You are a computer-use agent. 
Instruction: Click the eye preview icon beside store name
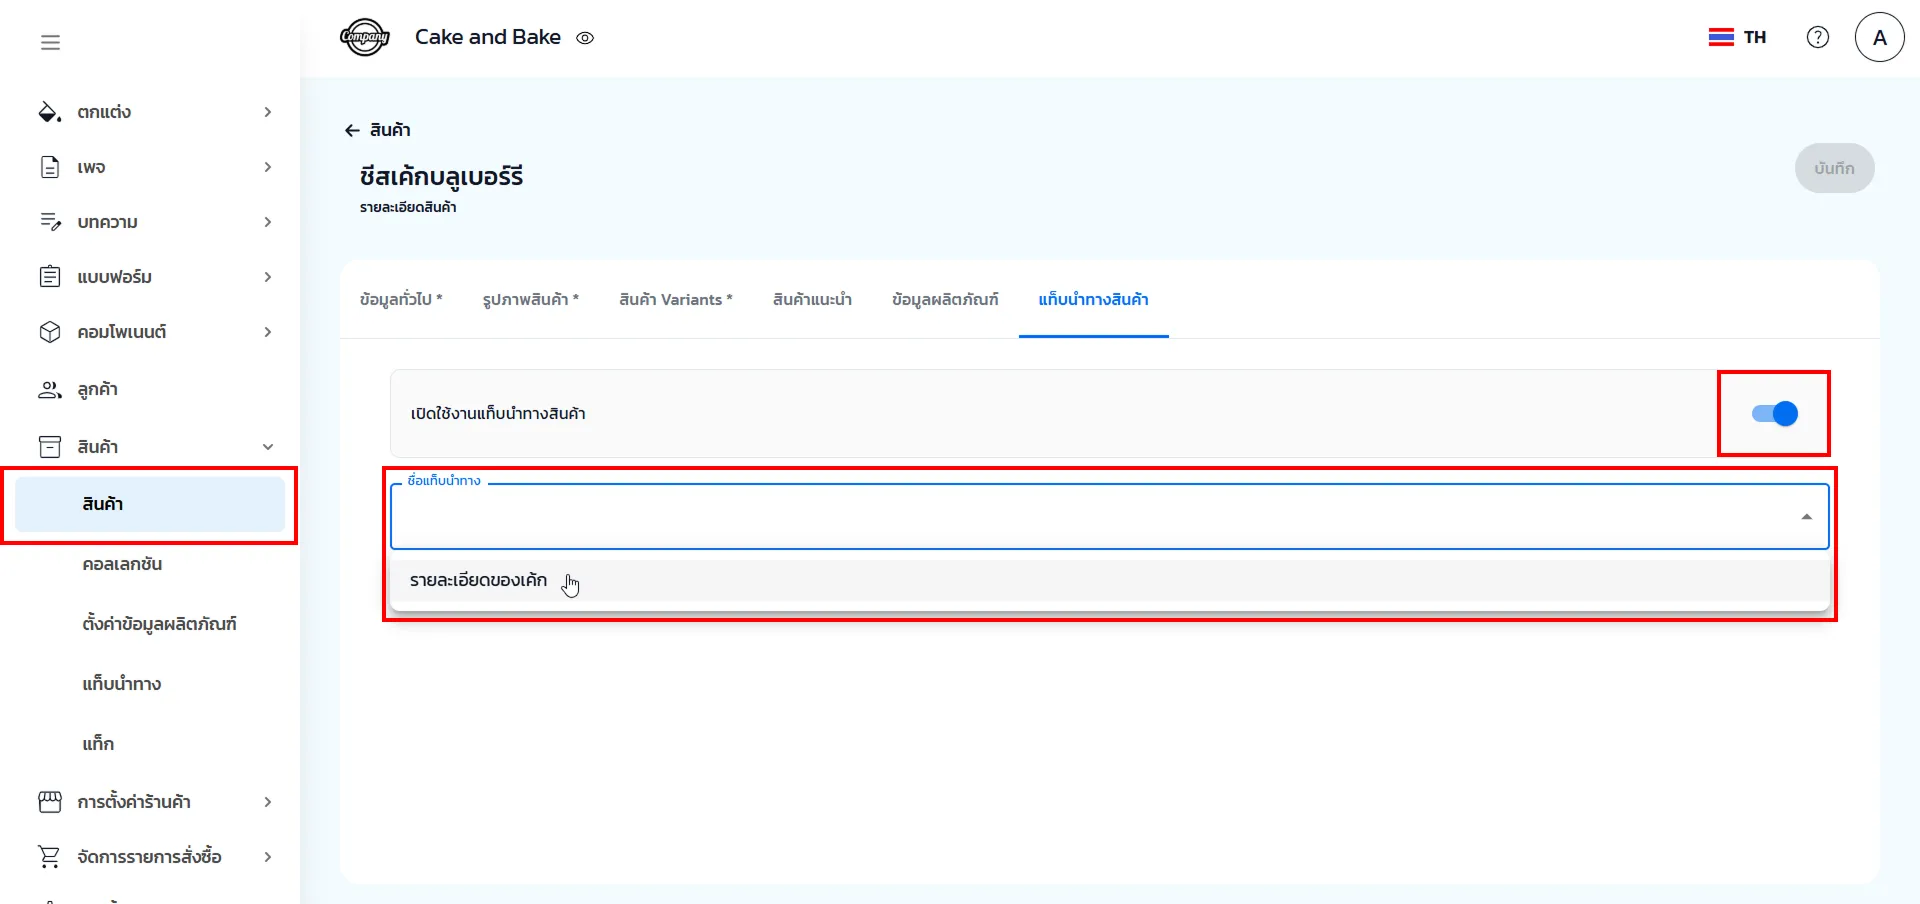(585, 38)
